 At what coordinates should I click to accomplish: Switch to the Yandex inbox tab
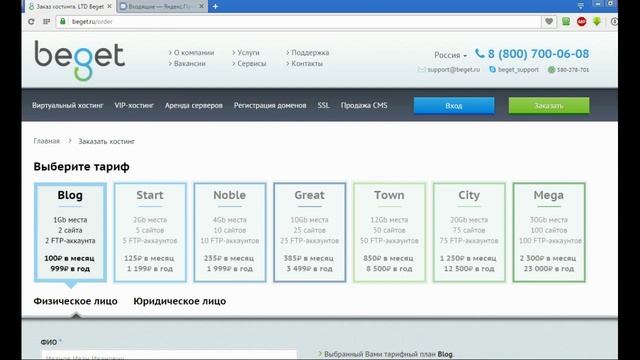pyautogui.click(x=162, y=7)
